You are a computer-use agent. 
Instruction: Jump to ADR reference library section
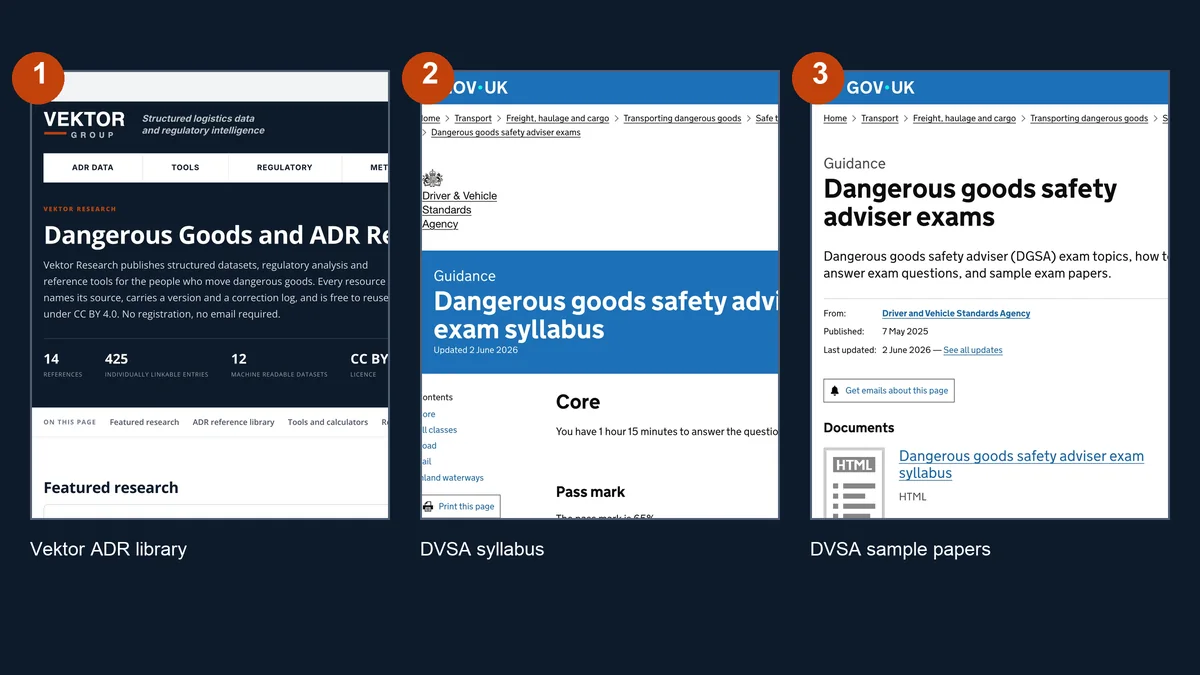[x=233, y=422]
